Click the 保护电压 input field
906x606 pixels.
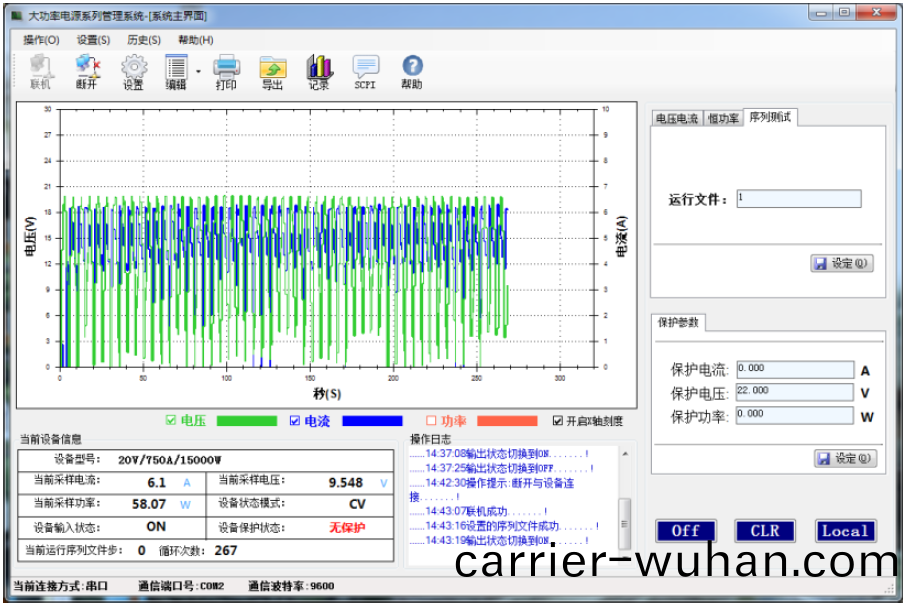[795, 392]
